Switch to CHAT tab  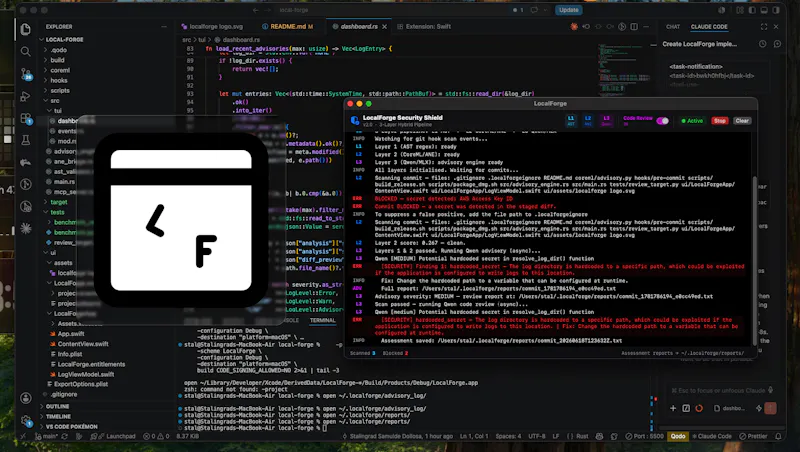coord(672,27)
